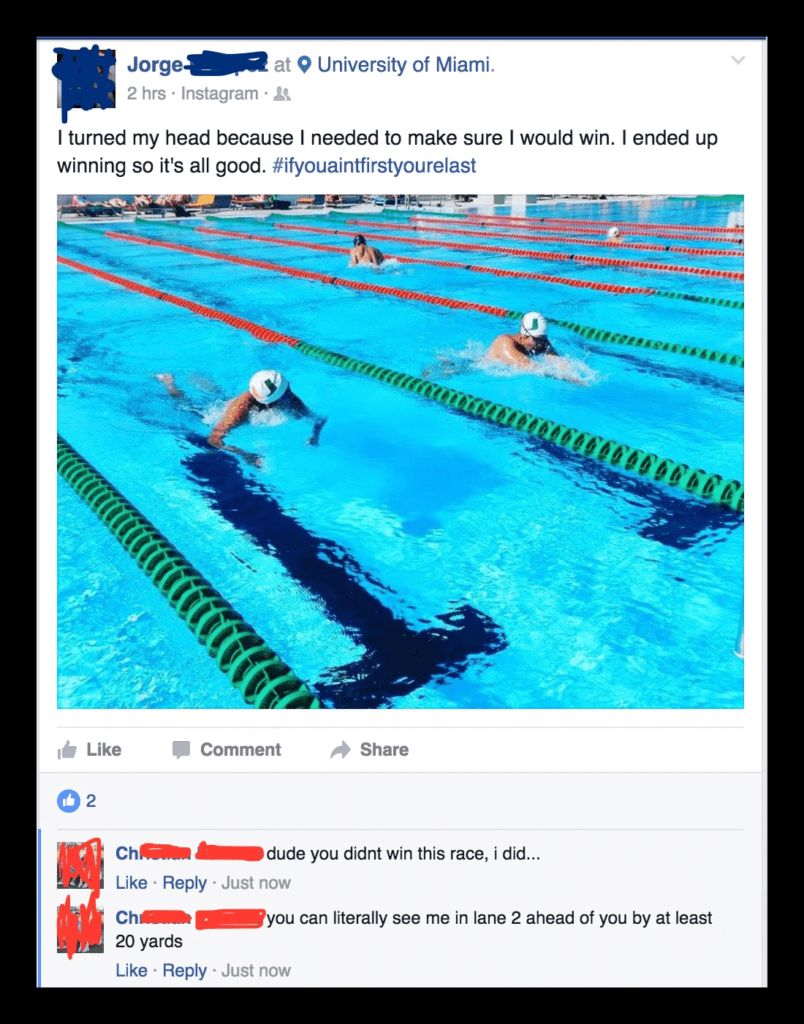Like the 'lane 2 ahead of you' comment
Viewport: 804px width, 1024px height.
tap(131, 970)
